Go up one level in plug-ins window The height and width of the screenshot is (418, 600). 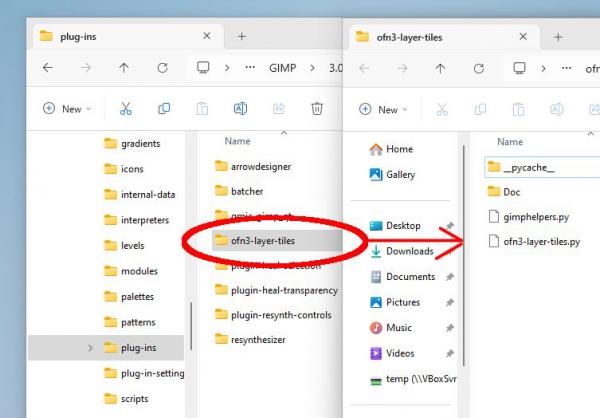(124, 68)
